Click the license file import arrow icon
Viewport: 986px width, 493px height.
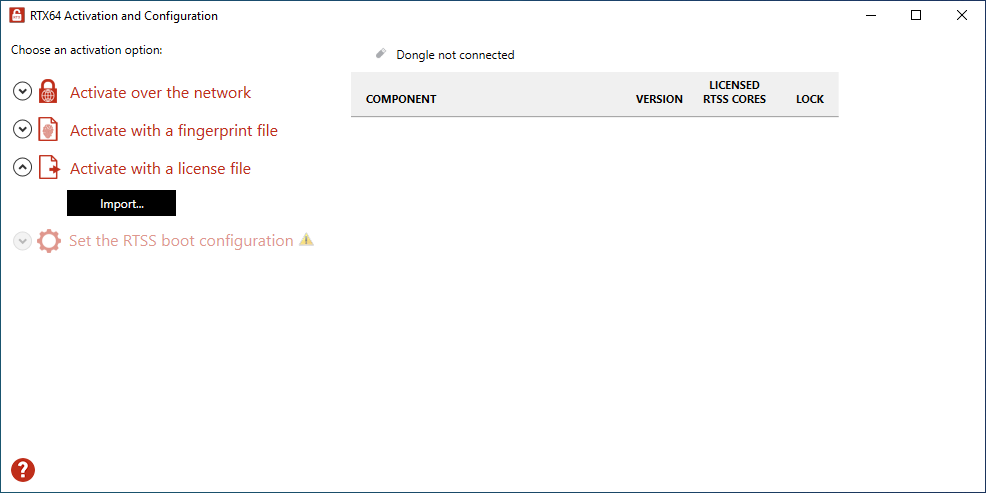pos(49,168)
